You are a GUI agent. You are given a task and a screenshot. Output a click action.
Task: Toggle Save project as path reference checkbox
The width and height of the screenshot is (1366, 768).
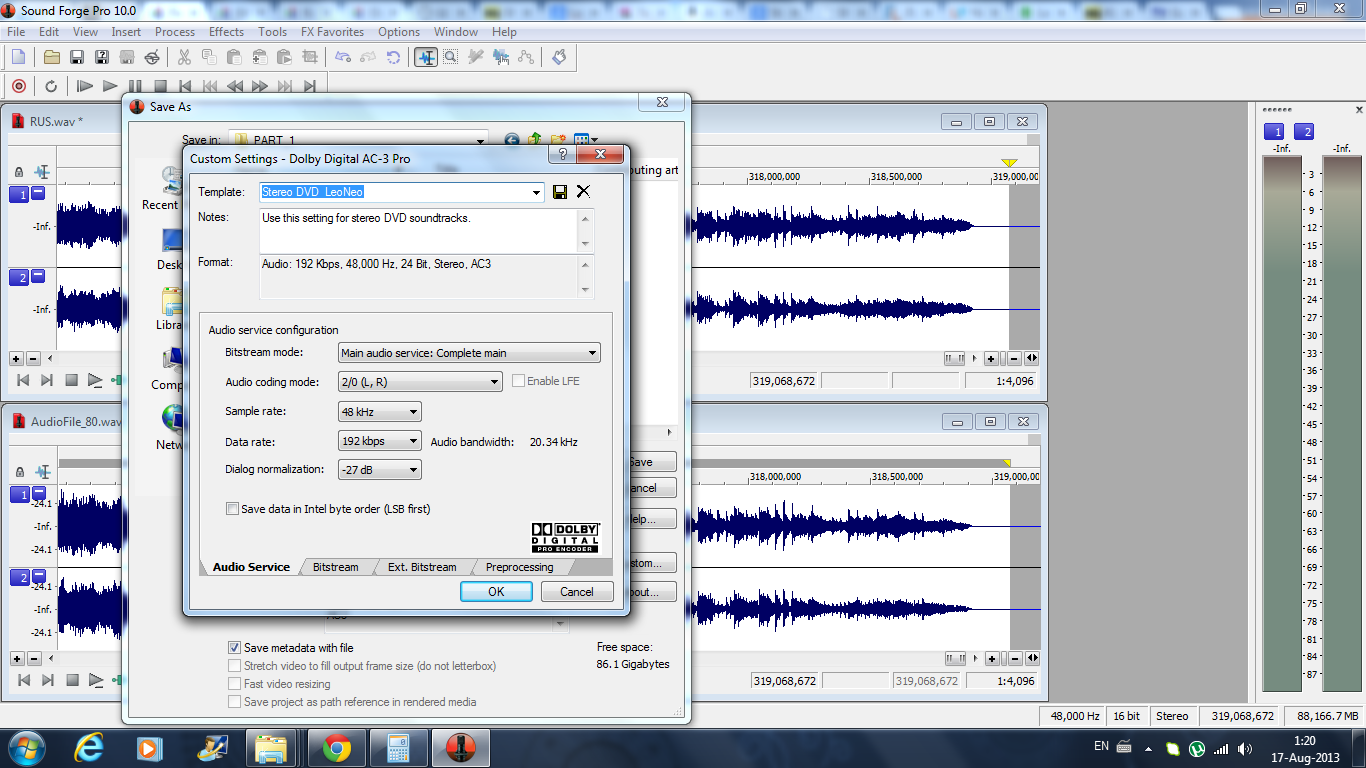[x=235, y=702]
